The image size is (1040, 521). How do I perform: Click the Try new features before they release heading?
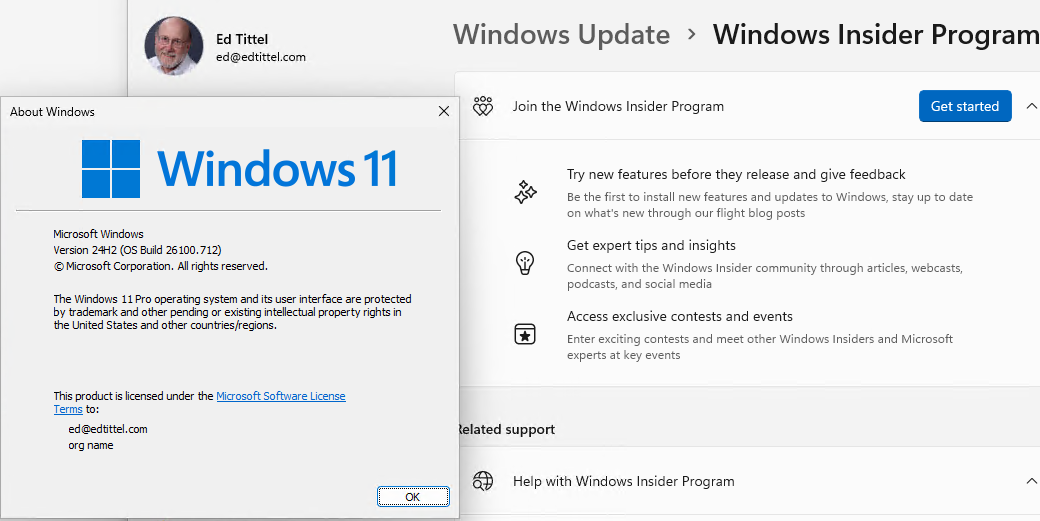pos(736,174)
